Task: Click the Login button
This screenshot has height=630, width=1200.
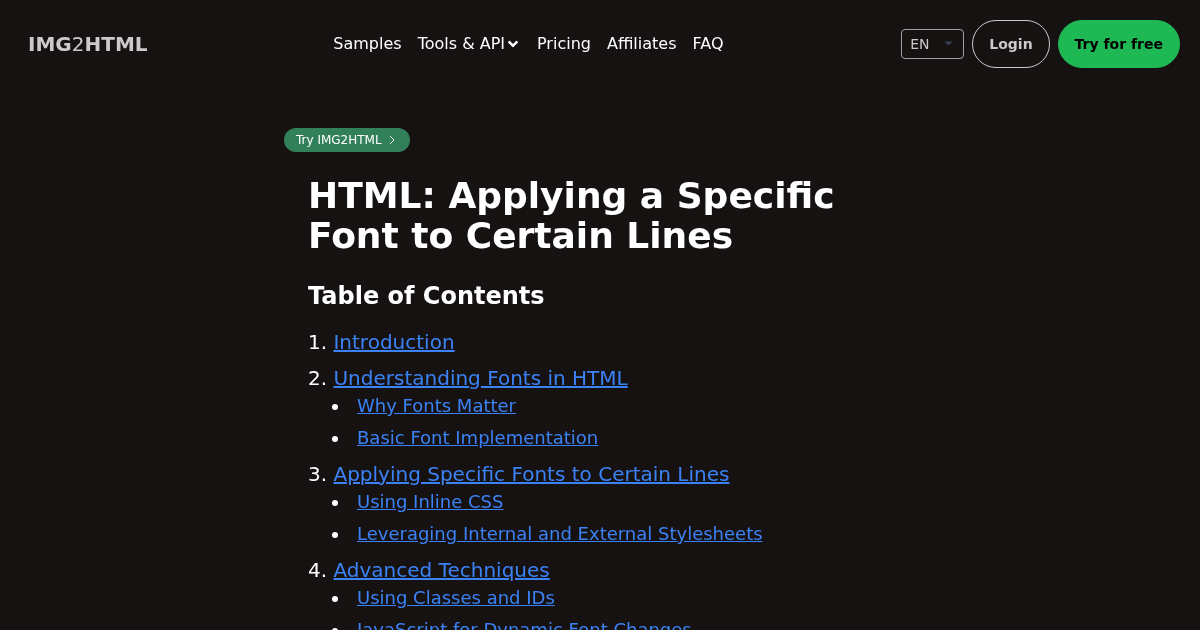Action: (1010, 44)
